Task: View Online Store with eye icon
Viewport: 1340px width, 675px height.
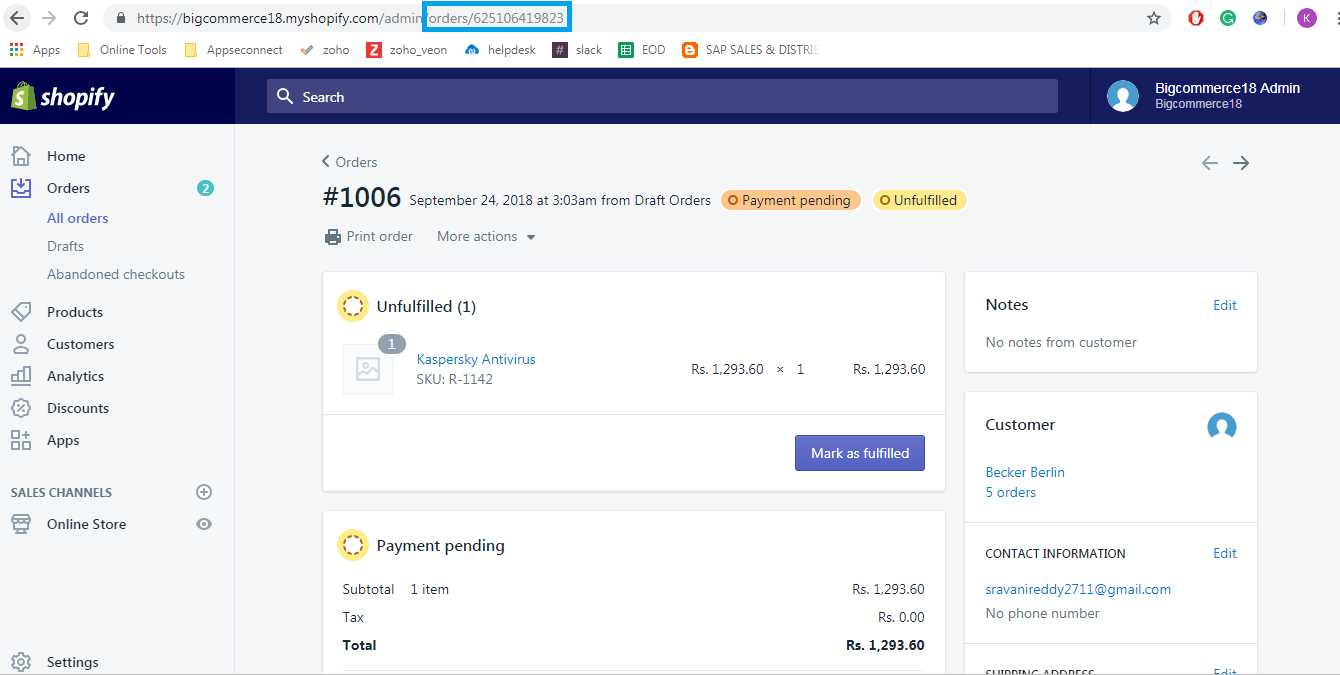Action: click(x=204, y=524)
